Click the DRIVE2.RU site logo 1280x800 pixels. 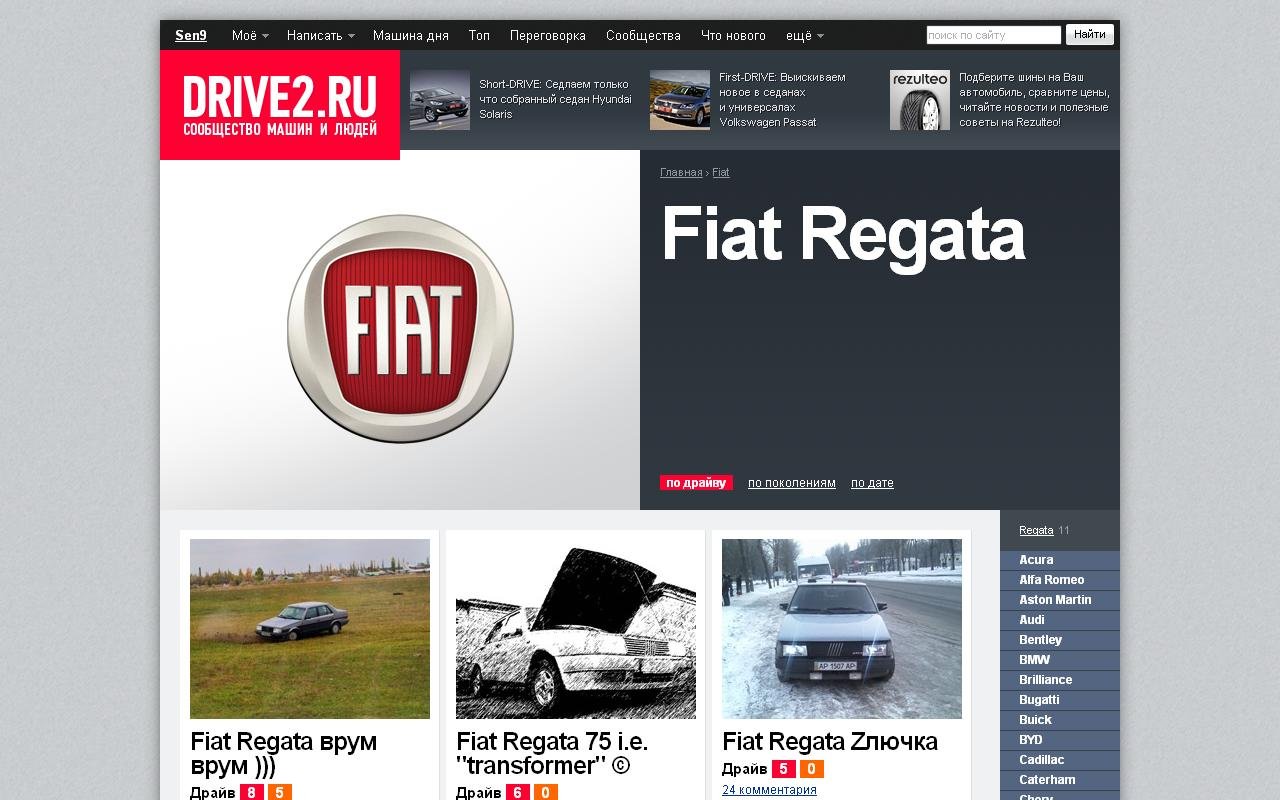(x=280, y=105)
